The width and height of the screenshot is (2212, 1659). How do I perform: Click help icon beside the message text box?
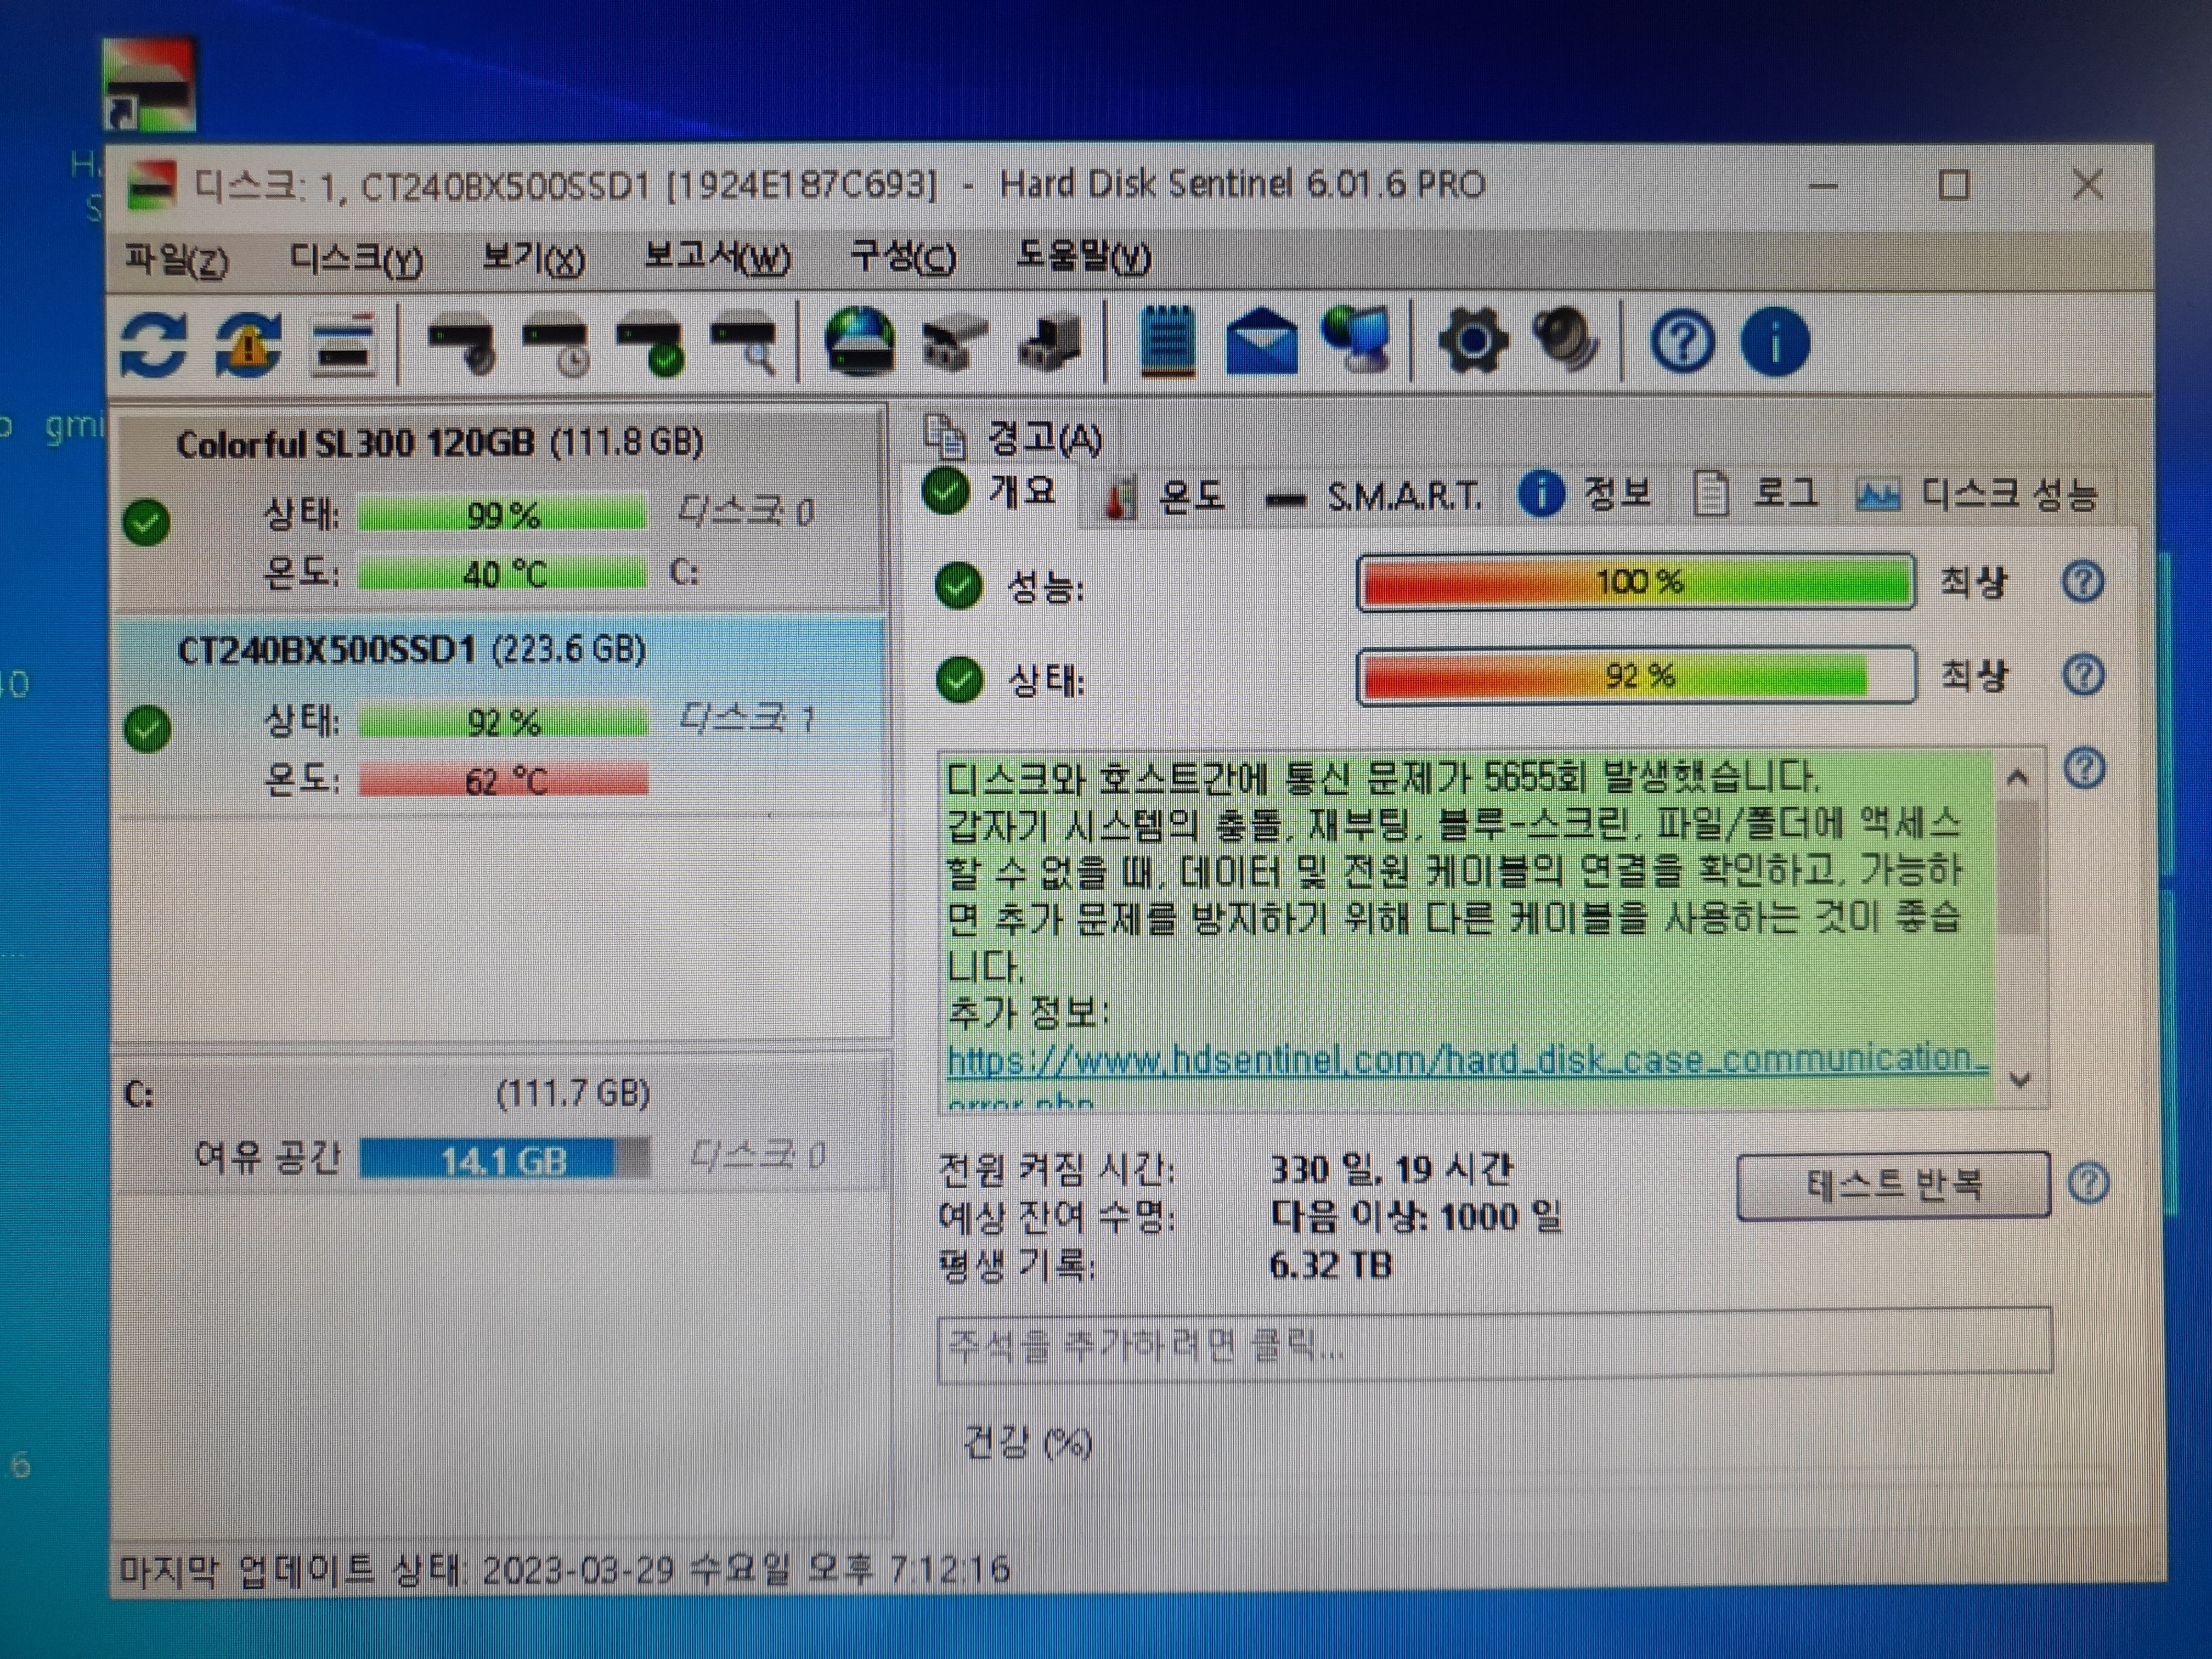(2085, 769)
